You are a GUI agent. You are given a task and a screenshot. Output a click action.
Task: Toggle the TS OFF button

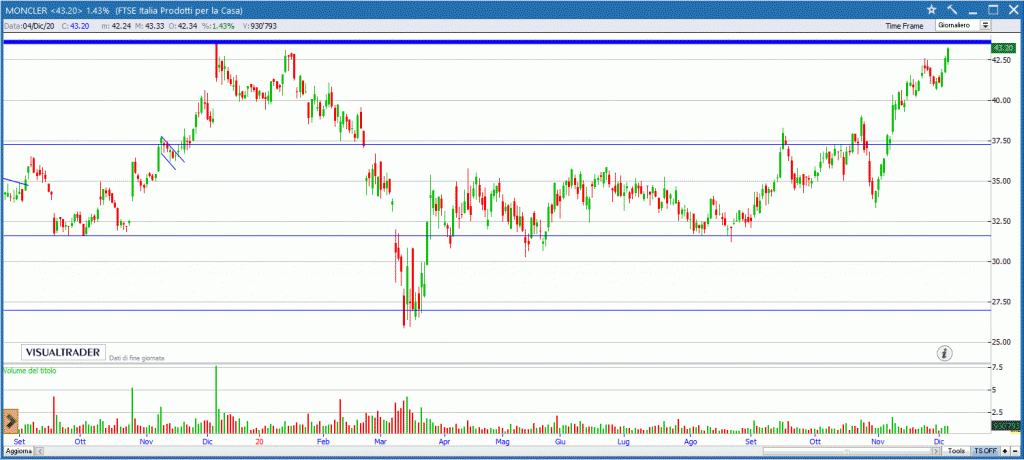(x=985, y=451)
